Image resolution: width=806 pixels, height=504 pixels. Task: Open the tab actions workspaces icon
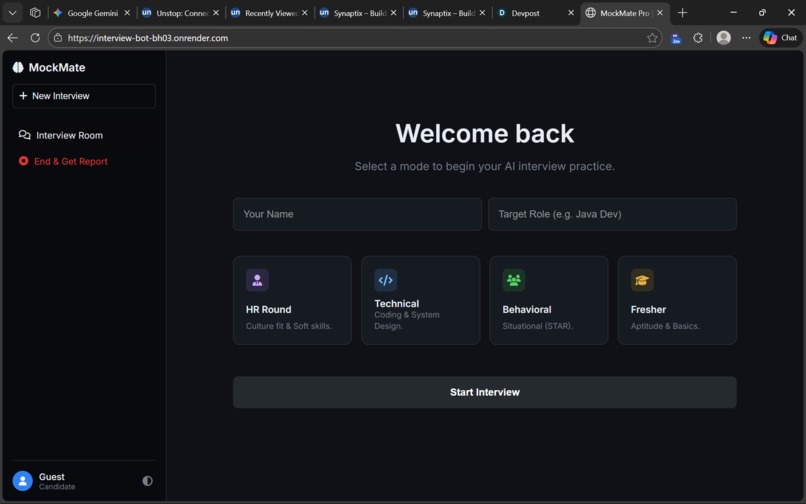point(35,13)
